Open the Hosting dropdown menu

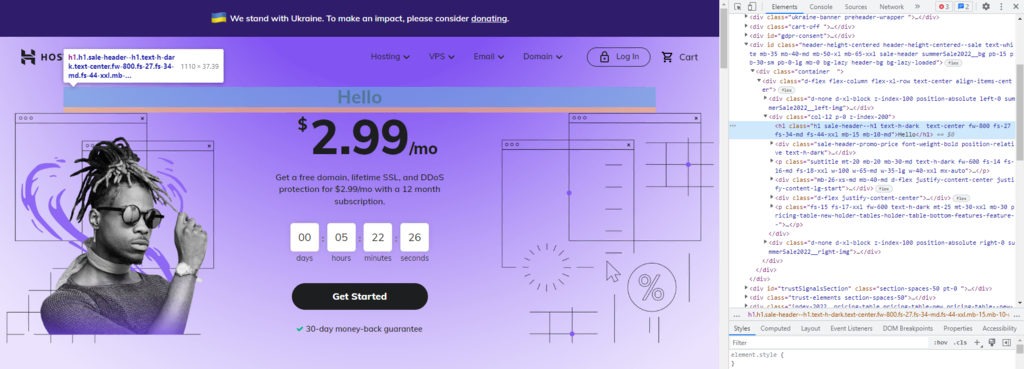391,57
